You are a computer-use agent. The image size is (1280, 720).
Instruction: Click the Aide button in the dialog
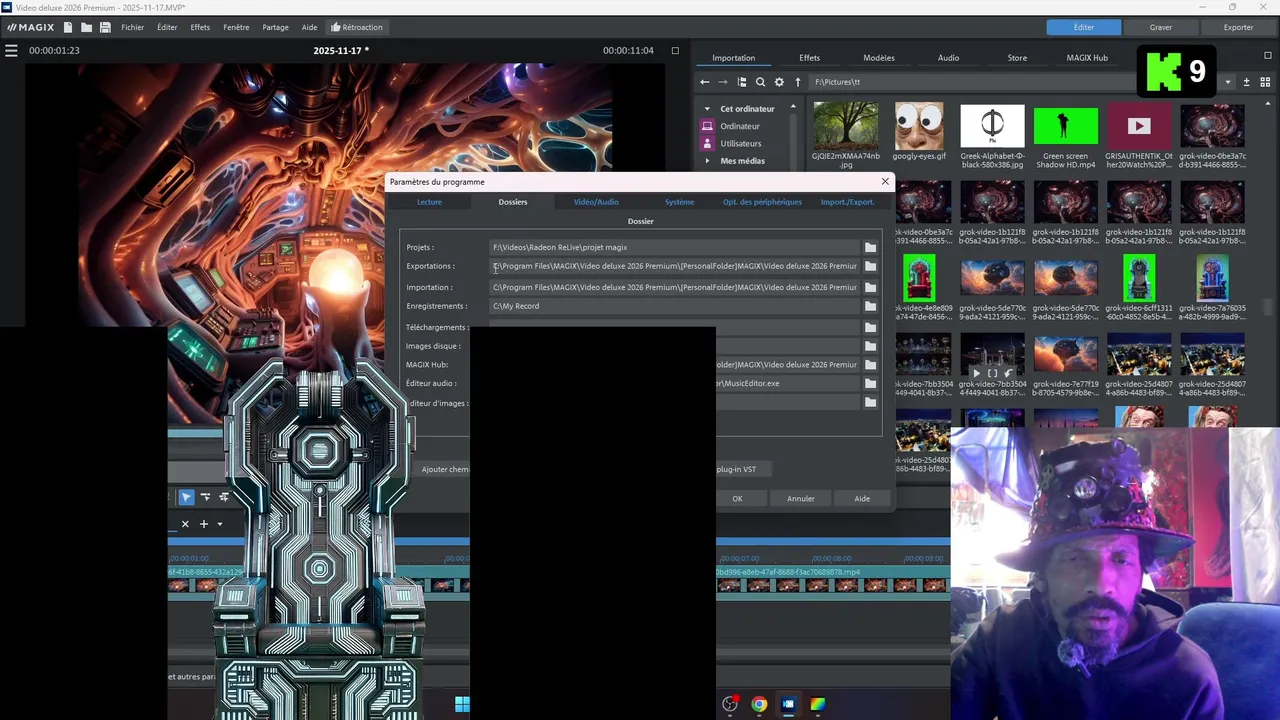click(862, 498)
